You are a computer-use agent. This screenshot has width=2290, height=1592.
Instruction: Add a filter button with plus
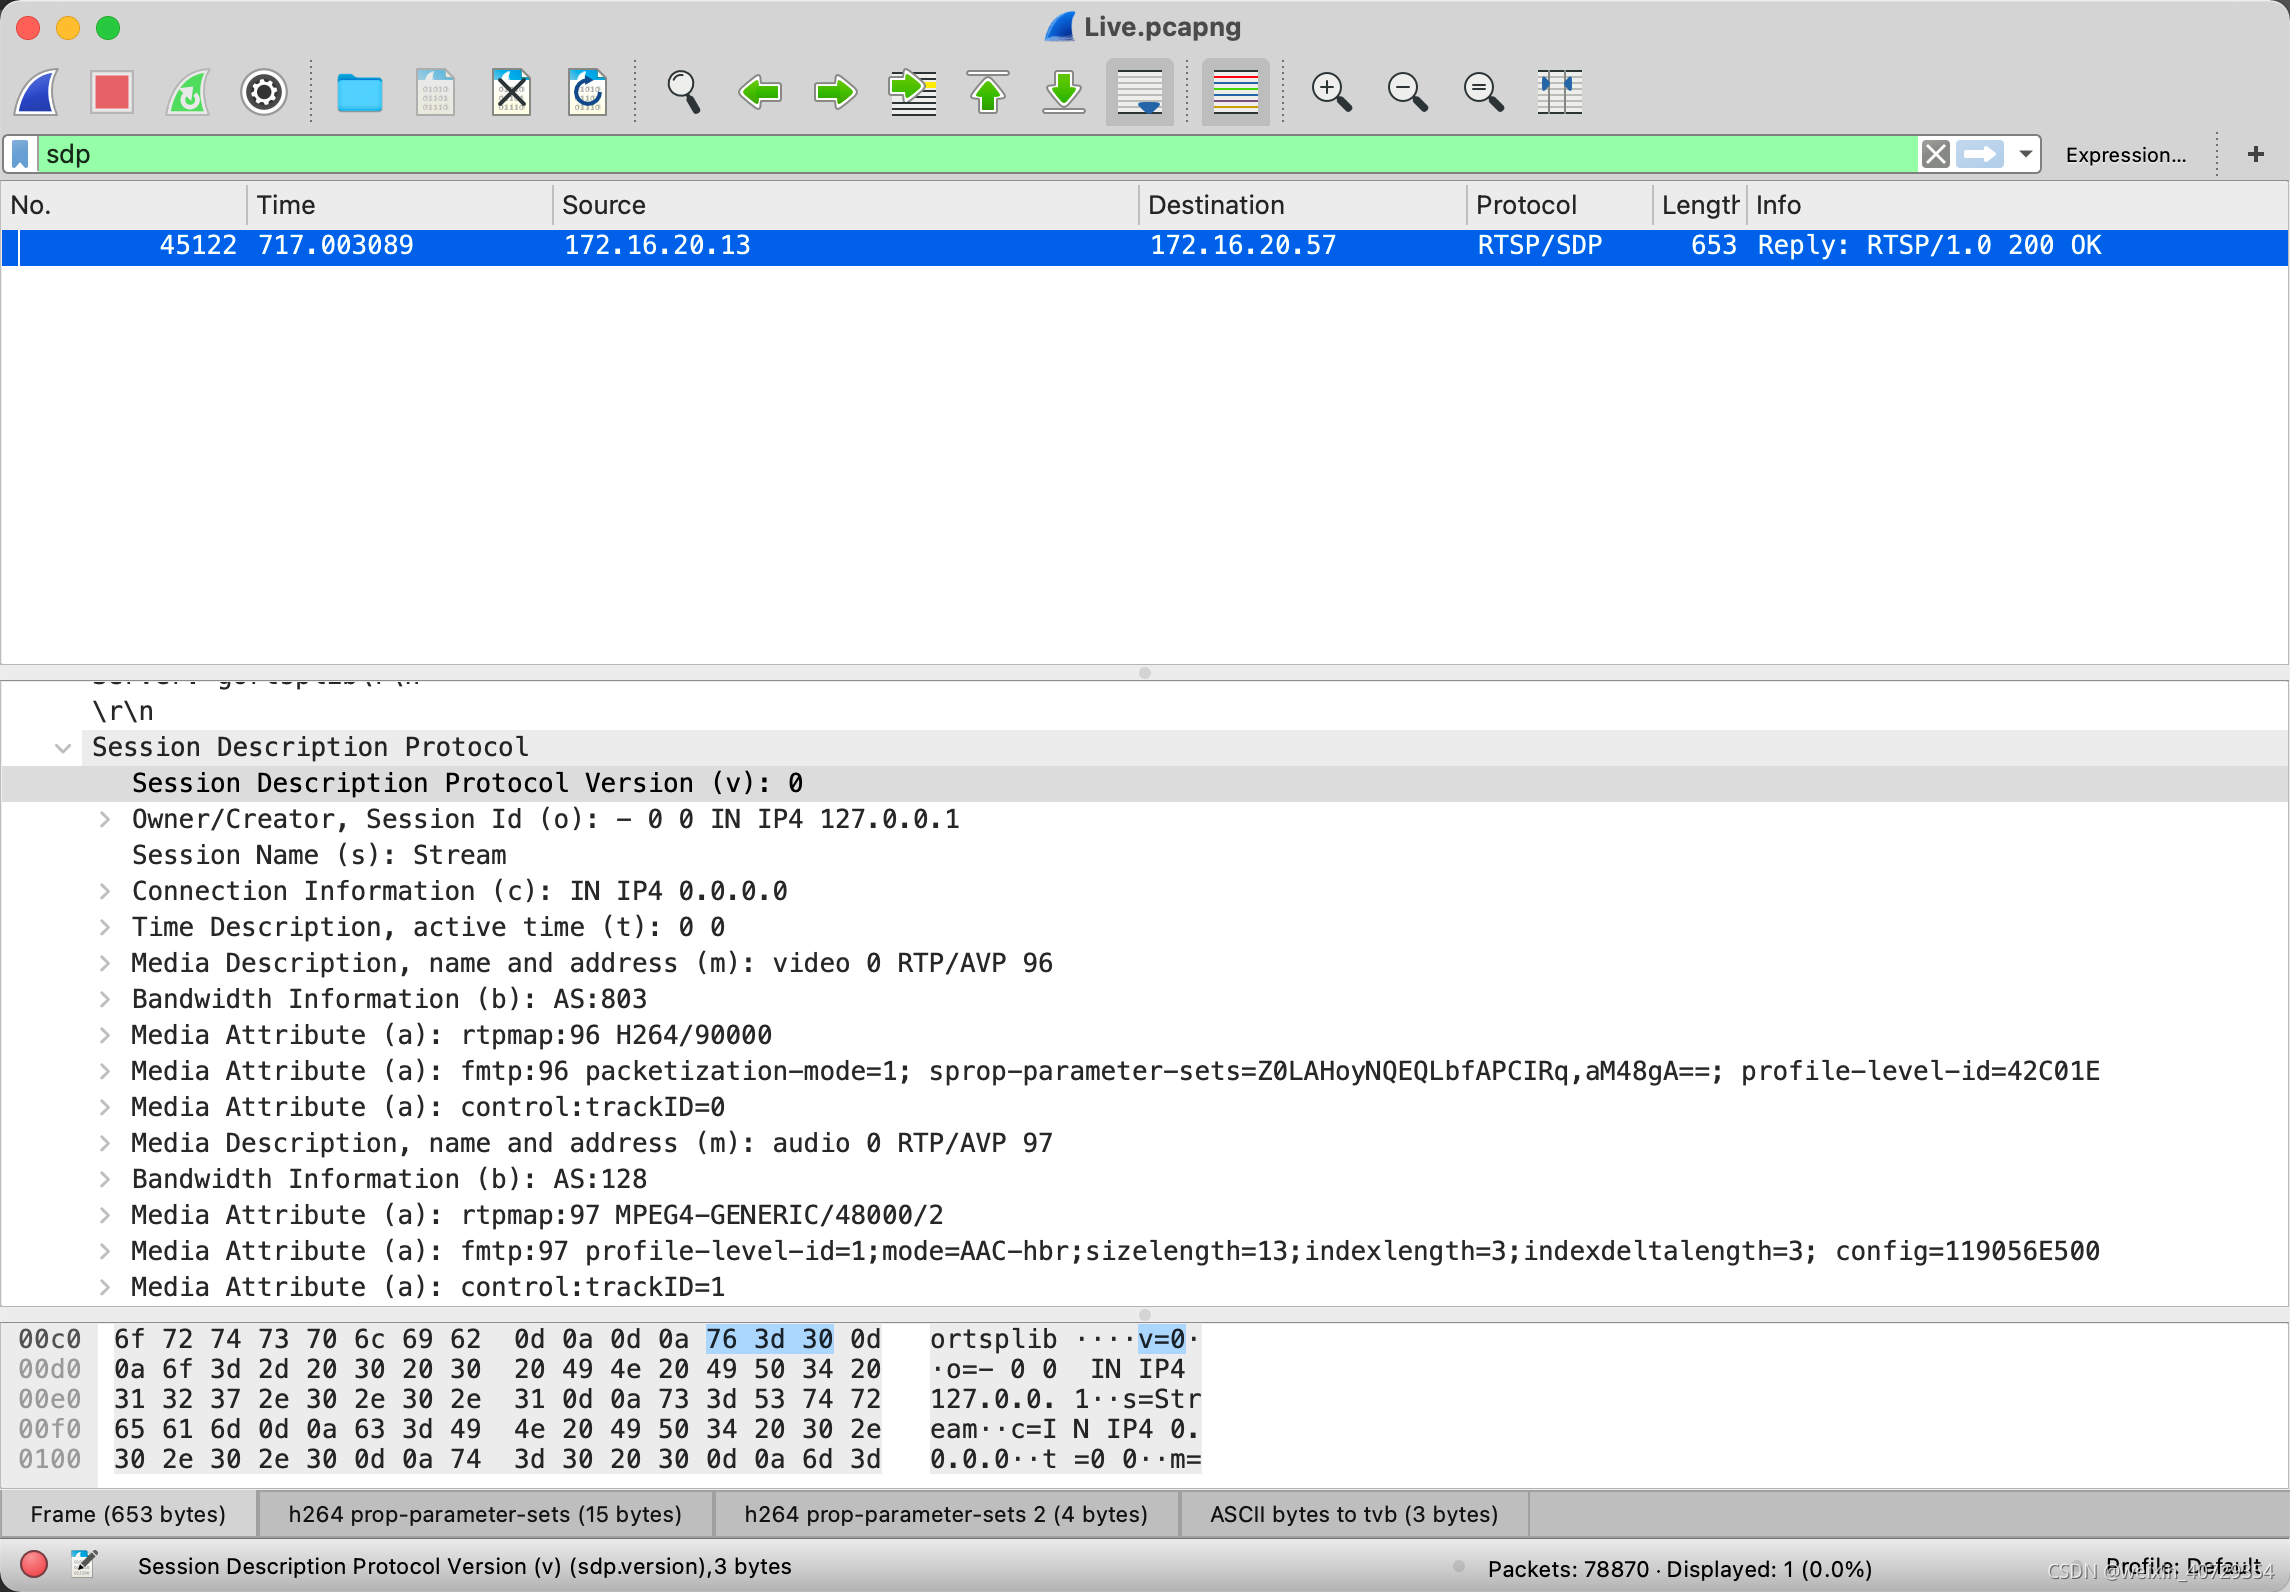click(x=2256, y=154)
